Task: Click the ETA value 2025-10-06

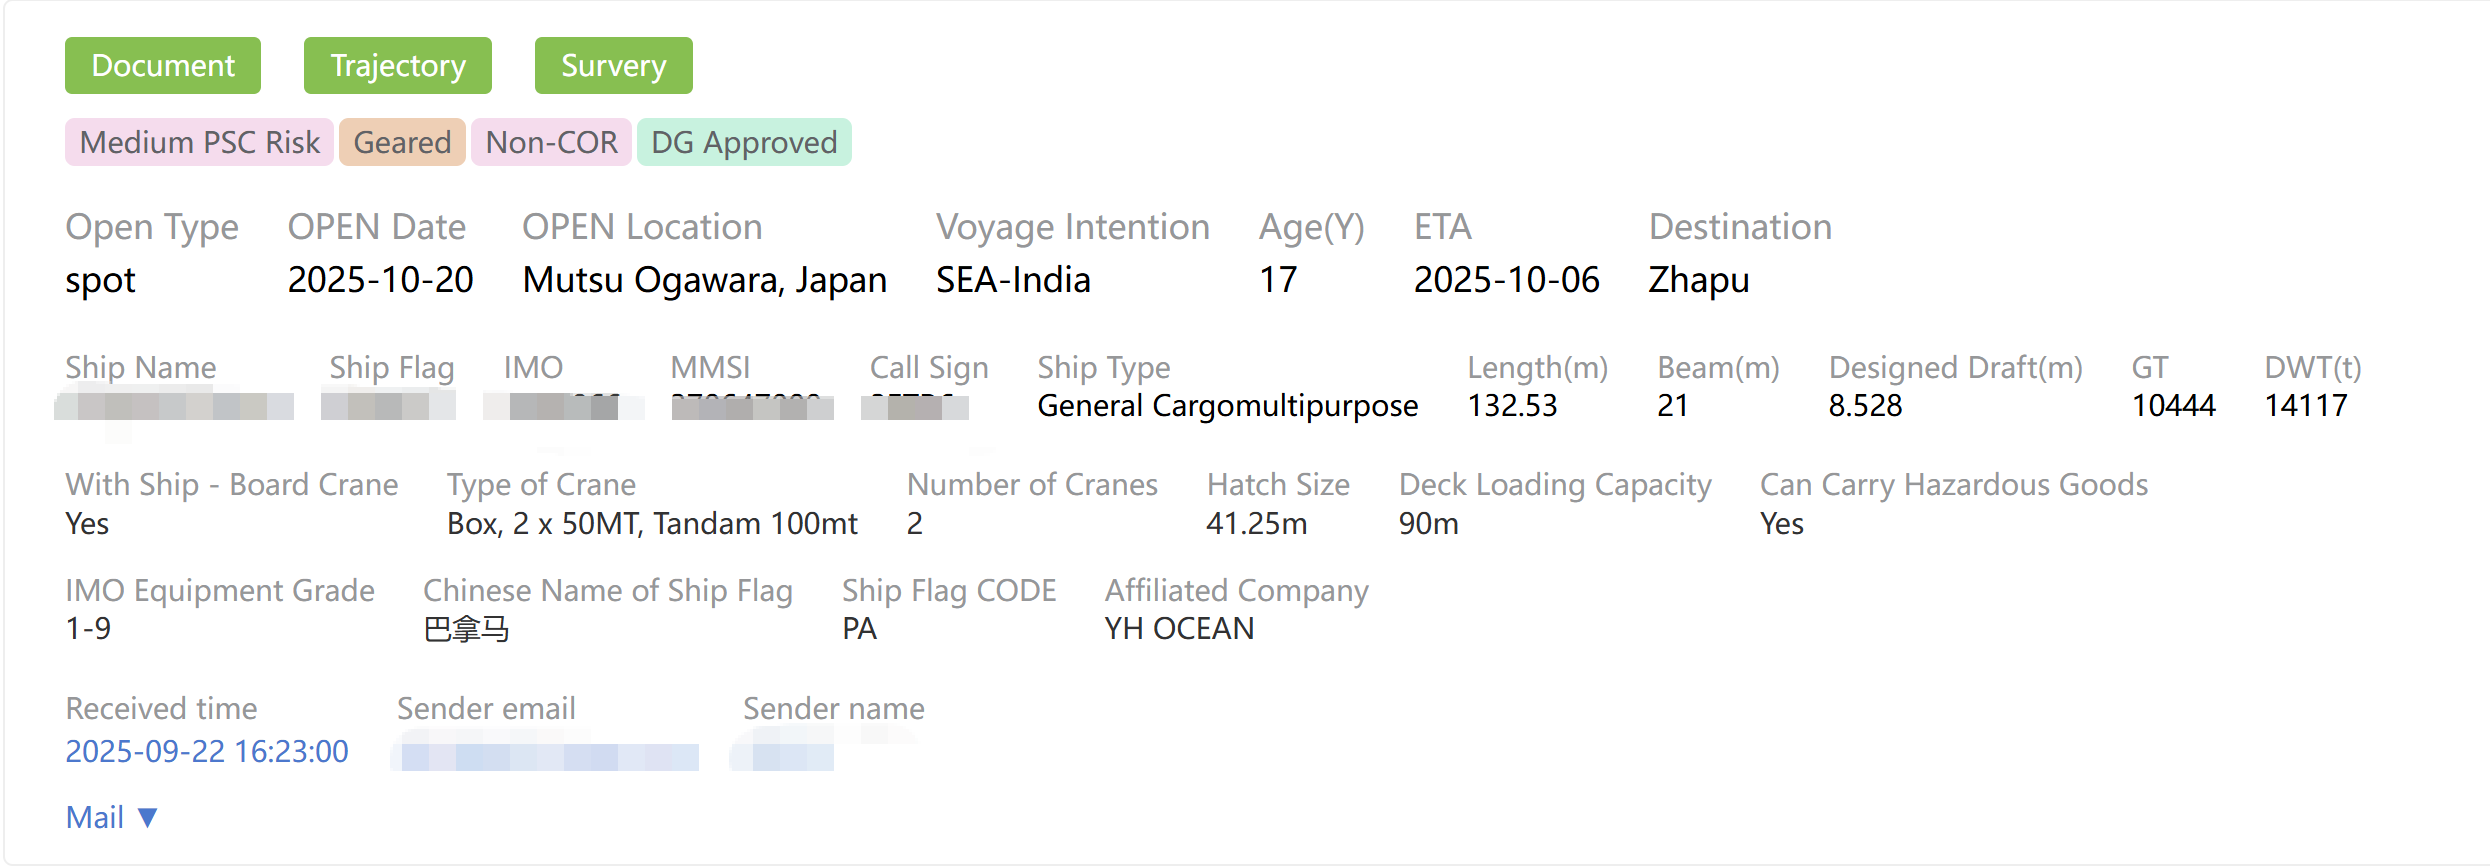Action: tap(1506, 280)
